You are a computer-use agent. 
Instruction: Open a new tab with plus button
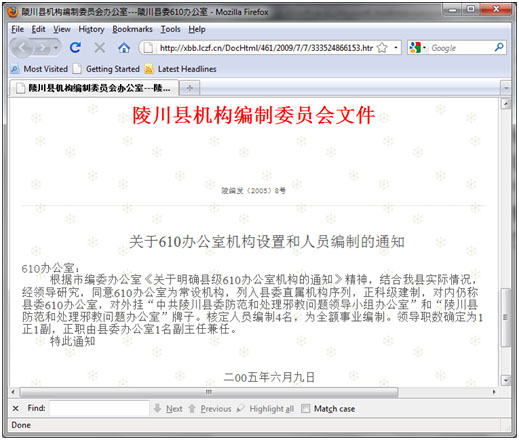190,88
